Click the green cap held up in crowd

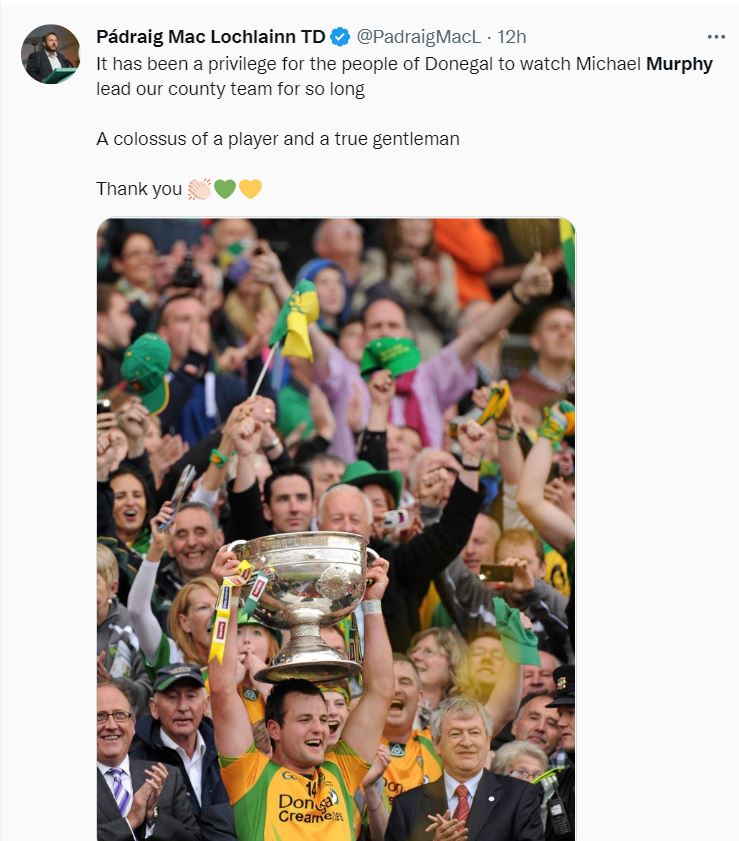point(390,355)
